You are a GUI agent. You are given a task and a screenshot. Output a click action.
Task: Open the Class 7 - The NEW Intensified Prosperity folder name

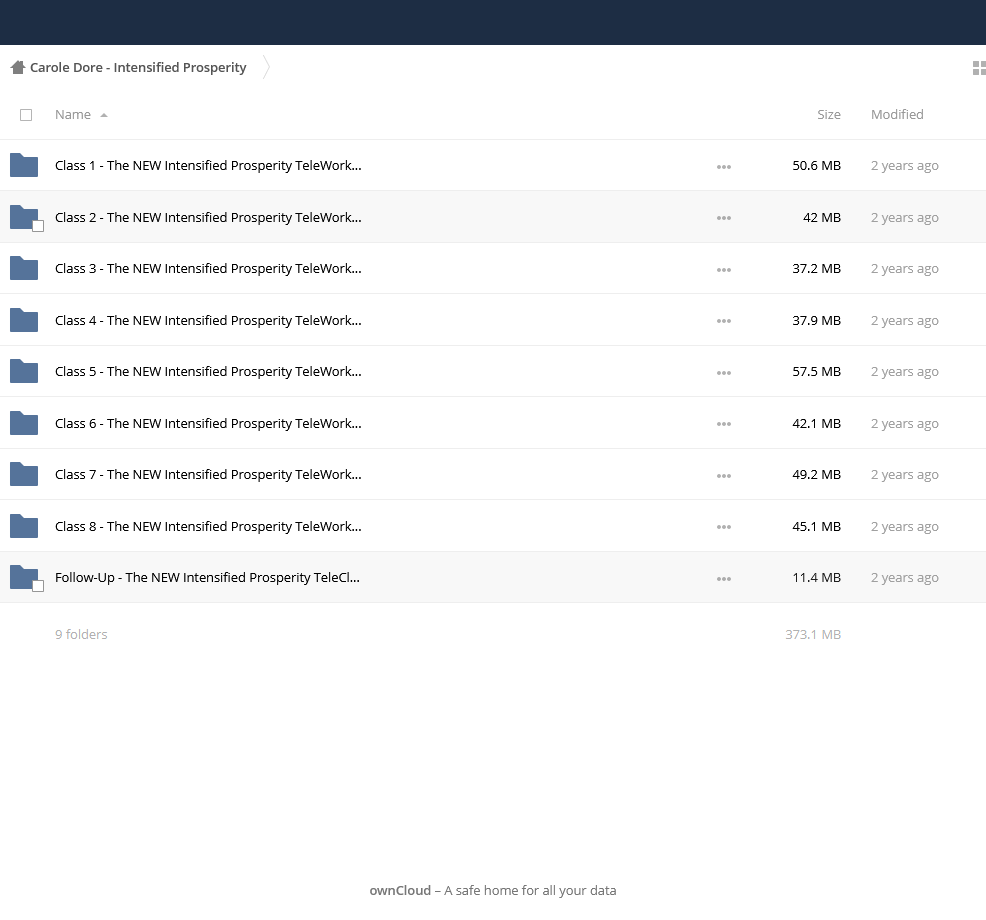(208, 474)
